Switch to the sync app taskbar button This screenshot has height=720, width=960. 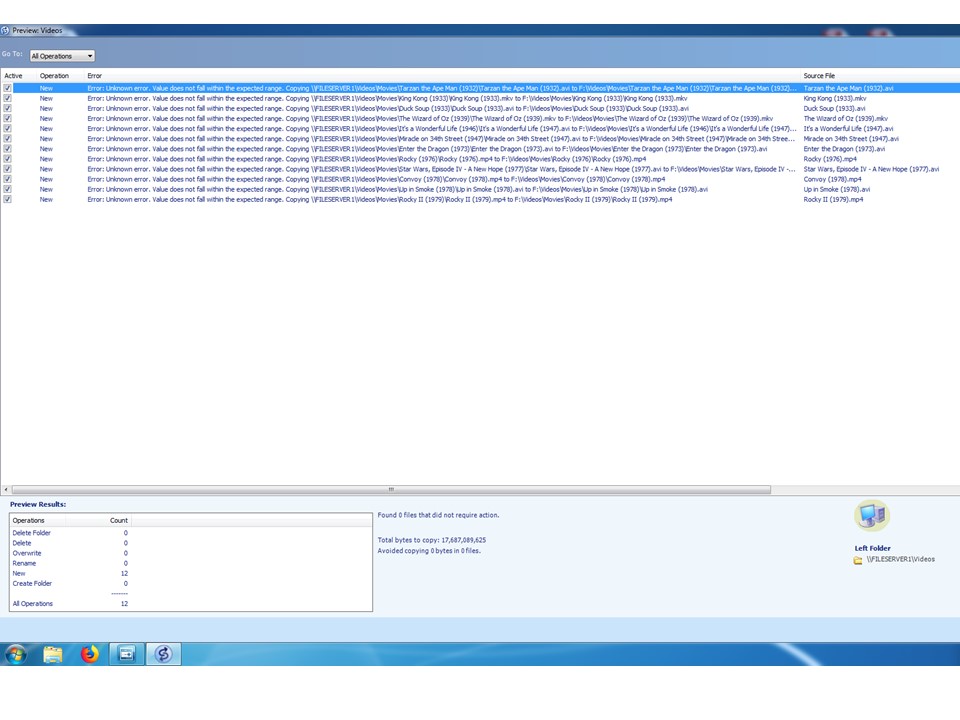point(163,654)
